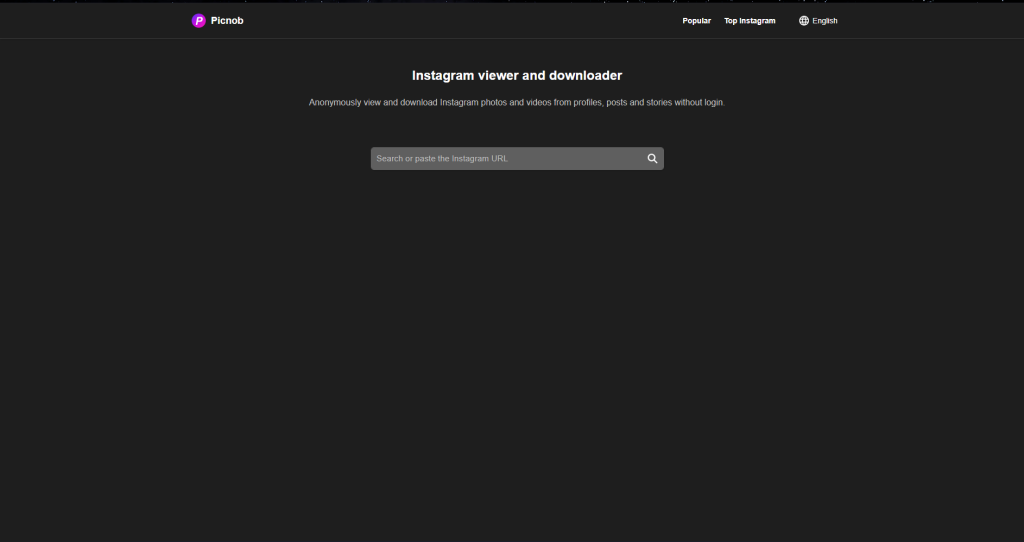Click the 'Search or paste the Instagram URL' placeholder
This screenshot has width=1024, height=542.
pos(442,159)
